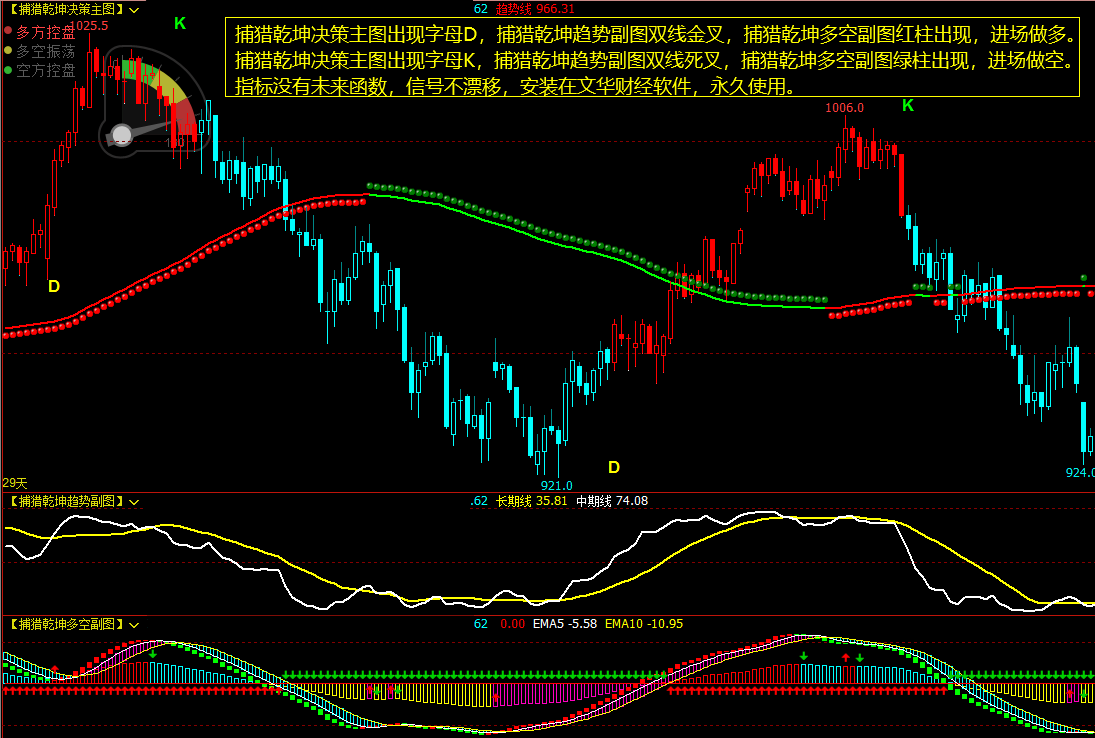Viewport: 1095px width, 738px height.
Task: Click the yellow dot beside 多空振荡
Action: click(8, 50)
